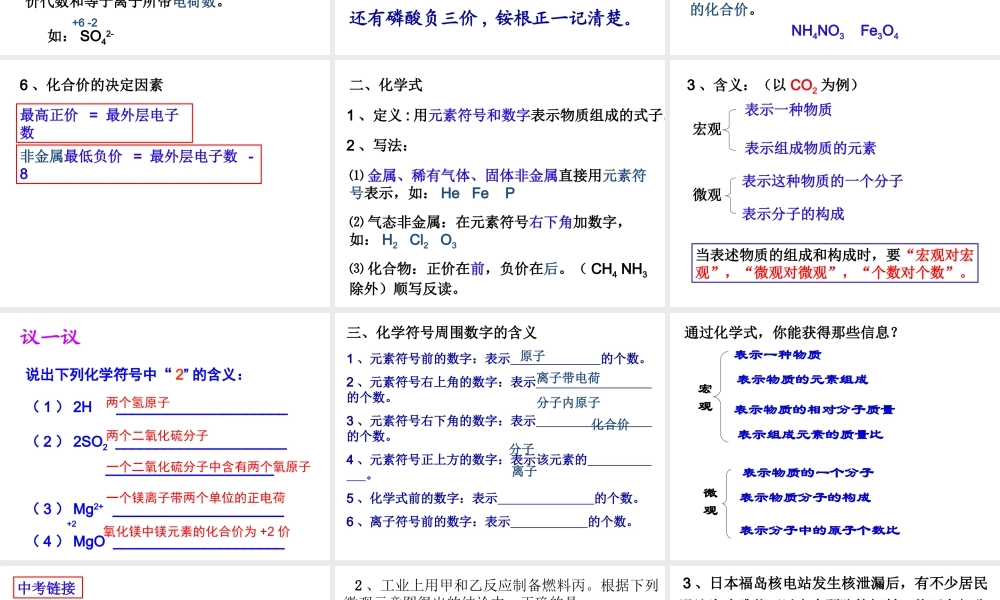Click the answer 两个二氧化硫分子

[x=157, y=435]
